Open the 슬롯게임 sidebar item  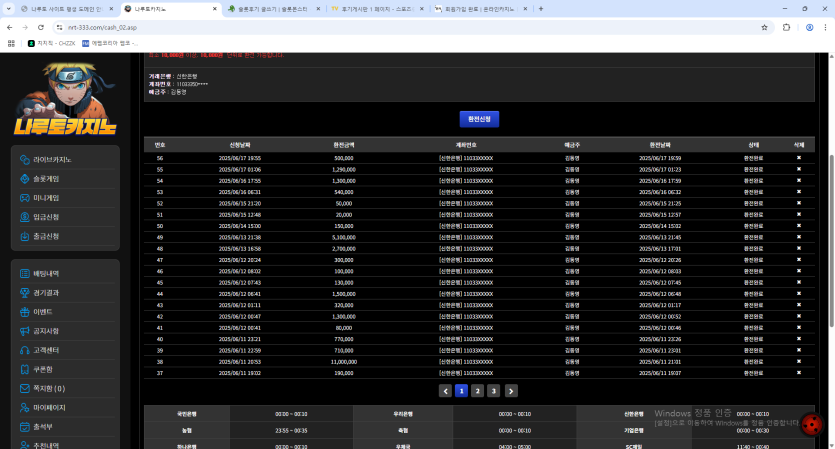(x=46, y=179)
